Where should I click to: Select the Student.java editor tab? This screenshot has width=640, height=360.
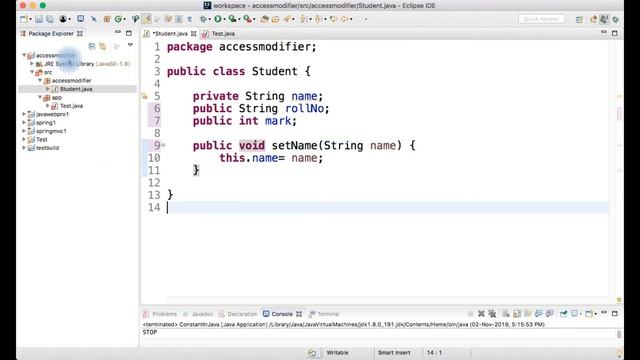[x=170, y=33]
